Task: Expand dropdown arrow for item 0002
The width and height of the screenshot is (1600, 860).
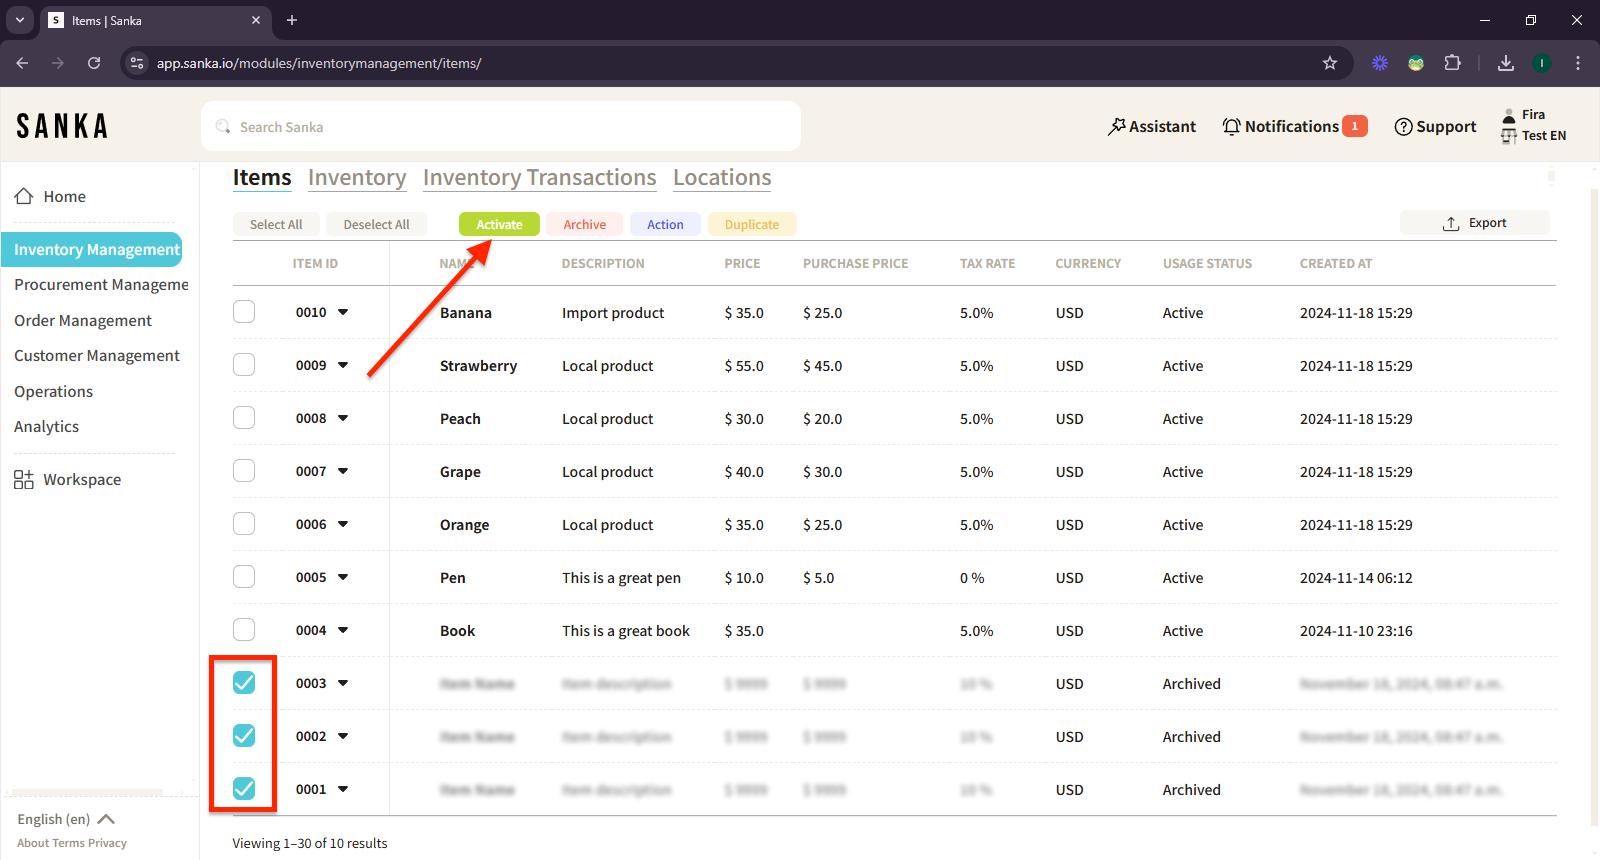Action: [x=343, y=736]
